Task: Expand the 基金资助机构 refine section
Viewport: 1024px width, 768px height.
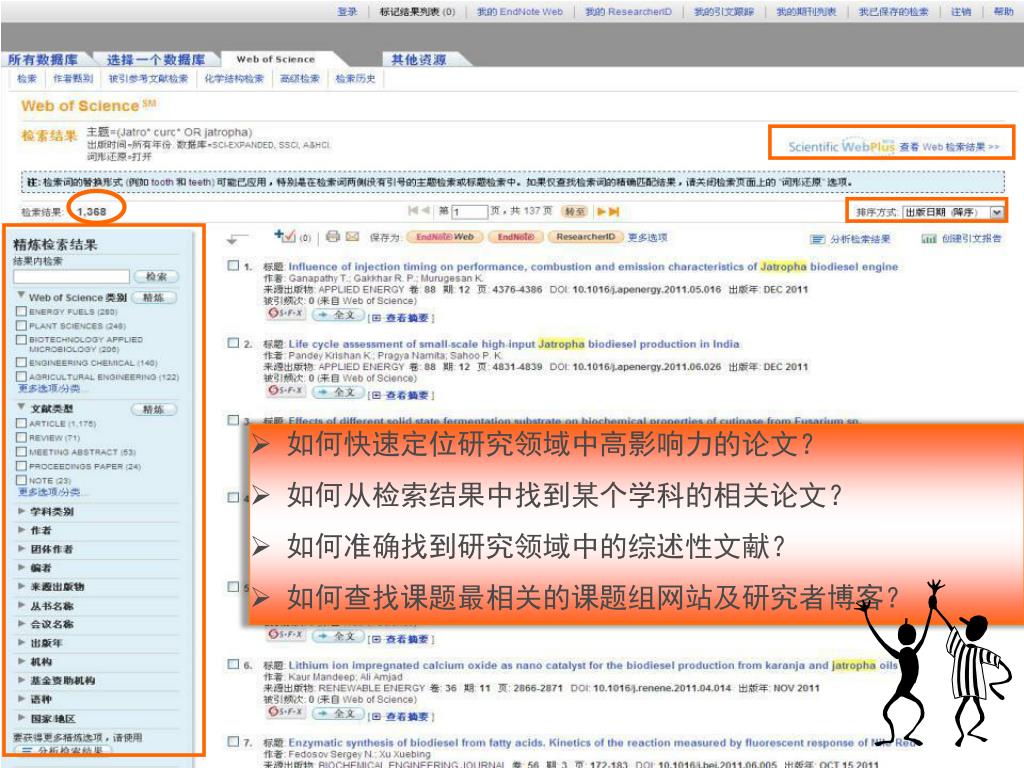Action: tap(22, 680)
